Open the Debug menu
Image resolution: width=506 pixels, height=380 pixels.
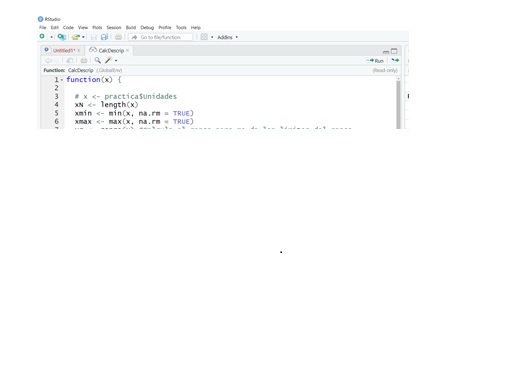[147, 28]
